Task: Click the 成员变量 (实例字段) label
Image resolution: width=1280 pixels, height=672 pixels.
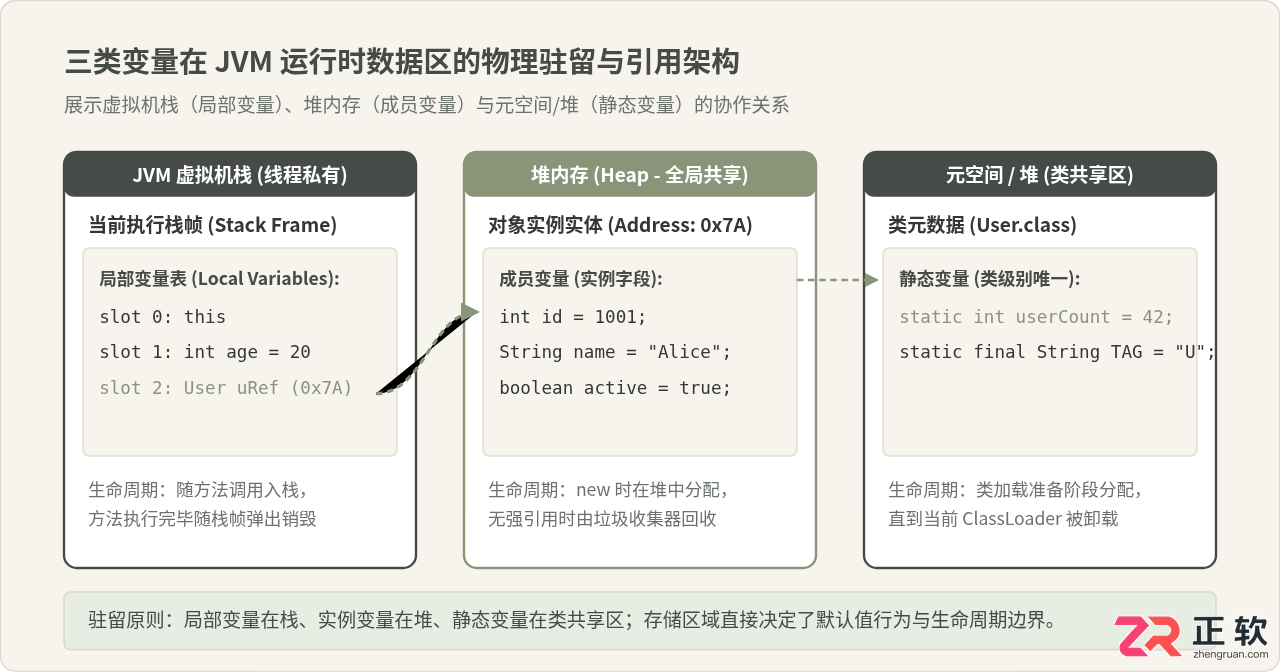Action: pyautogui.click(x=581, y=279)
